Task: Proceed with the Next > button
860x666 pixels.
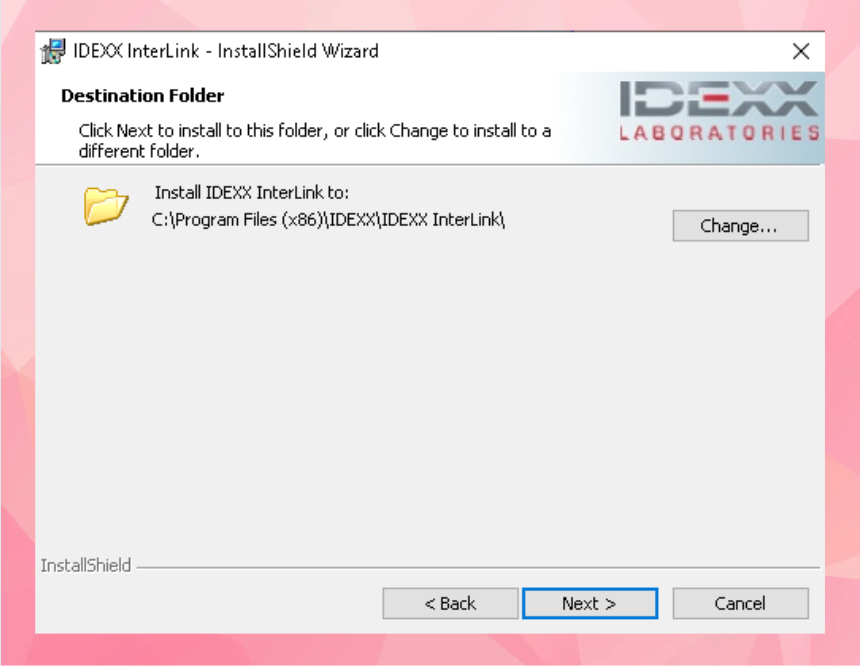Action: pyautogui.click(x=590, y=603)
